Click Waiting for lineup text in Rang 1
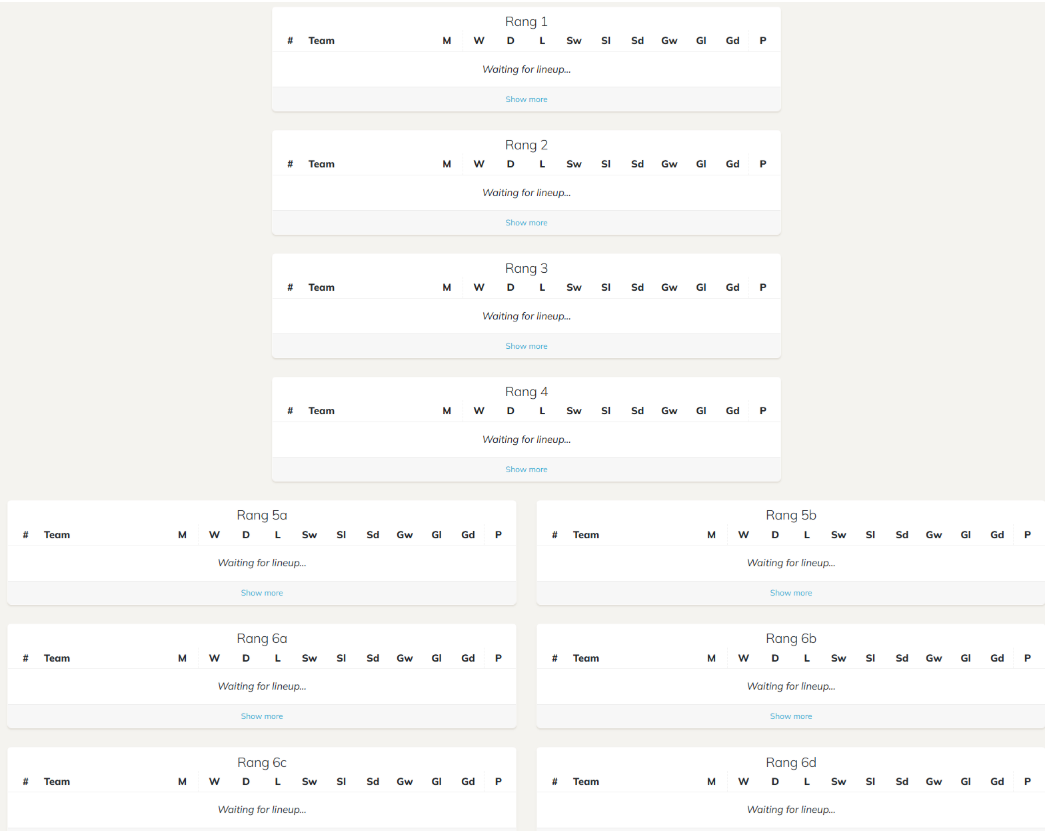This screenshot has width=1049, height=834. click(526, 70)
